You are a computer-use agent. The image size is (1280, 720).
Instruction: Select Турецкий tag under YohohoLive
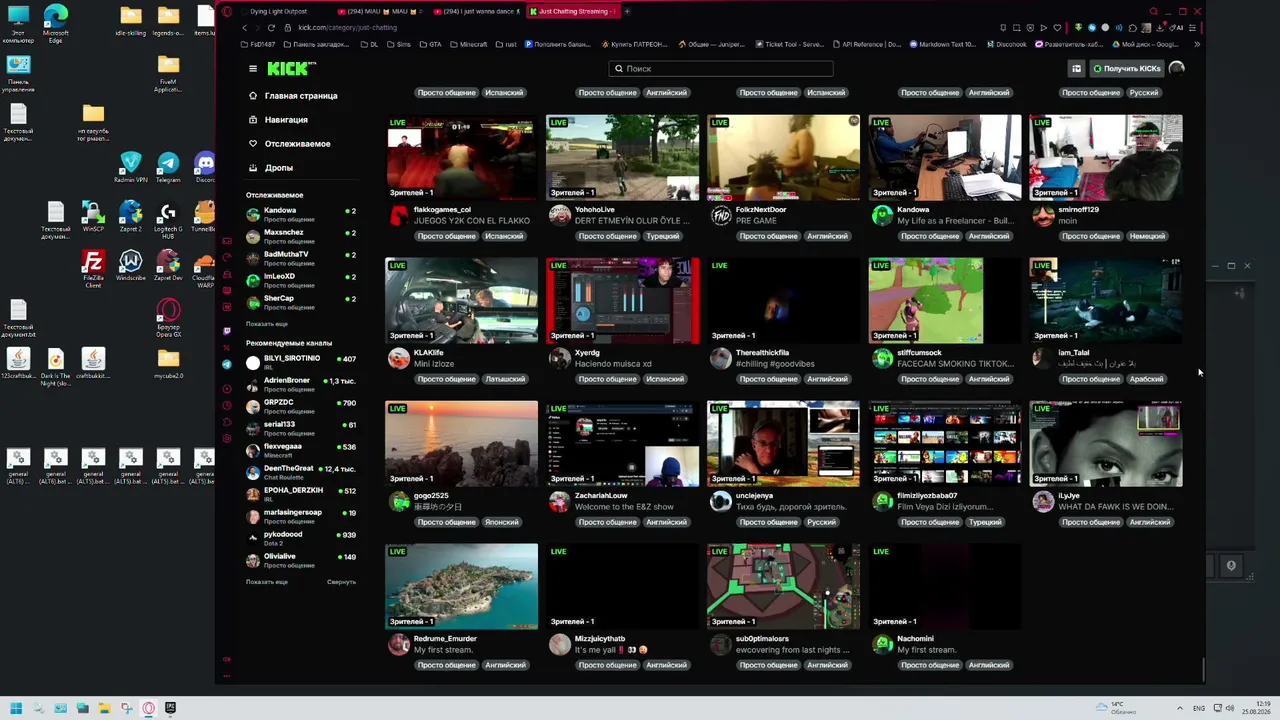[665, 236]
